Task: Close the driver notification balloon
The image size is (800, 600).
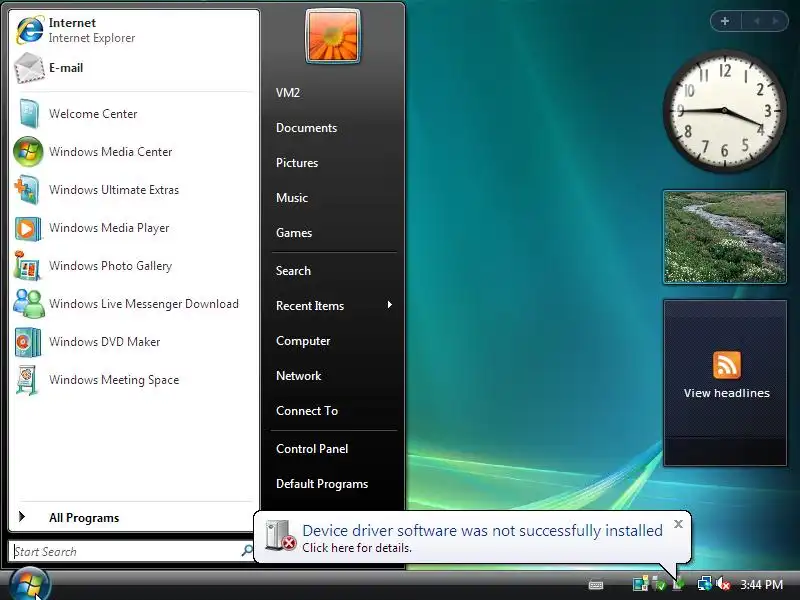Action: pyautogui.click(x=678, y=524)
